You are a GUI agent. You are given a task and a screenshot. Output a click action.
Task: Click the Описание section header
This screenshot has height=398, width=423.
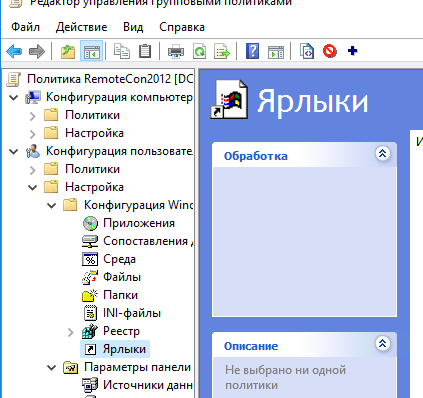[x=304, y=345]
